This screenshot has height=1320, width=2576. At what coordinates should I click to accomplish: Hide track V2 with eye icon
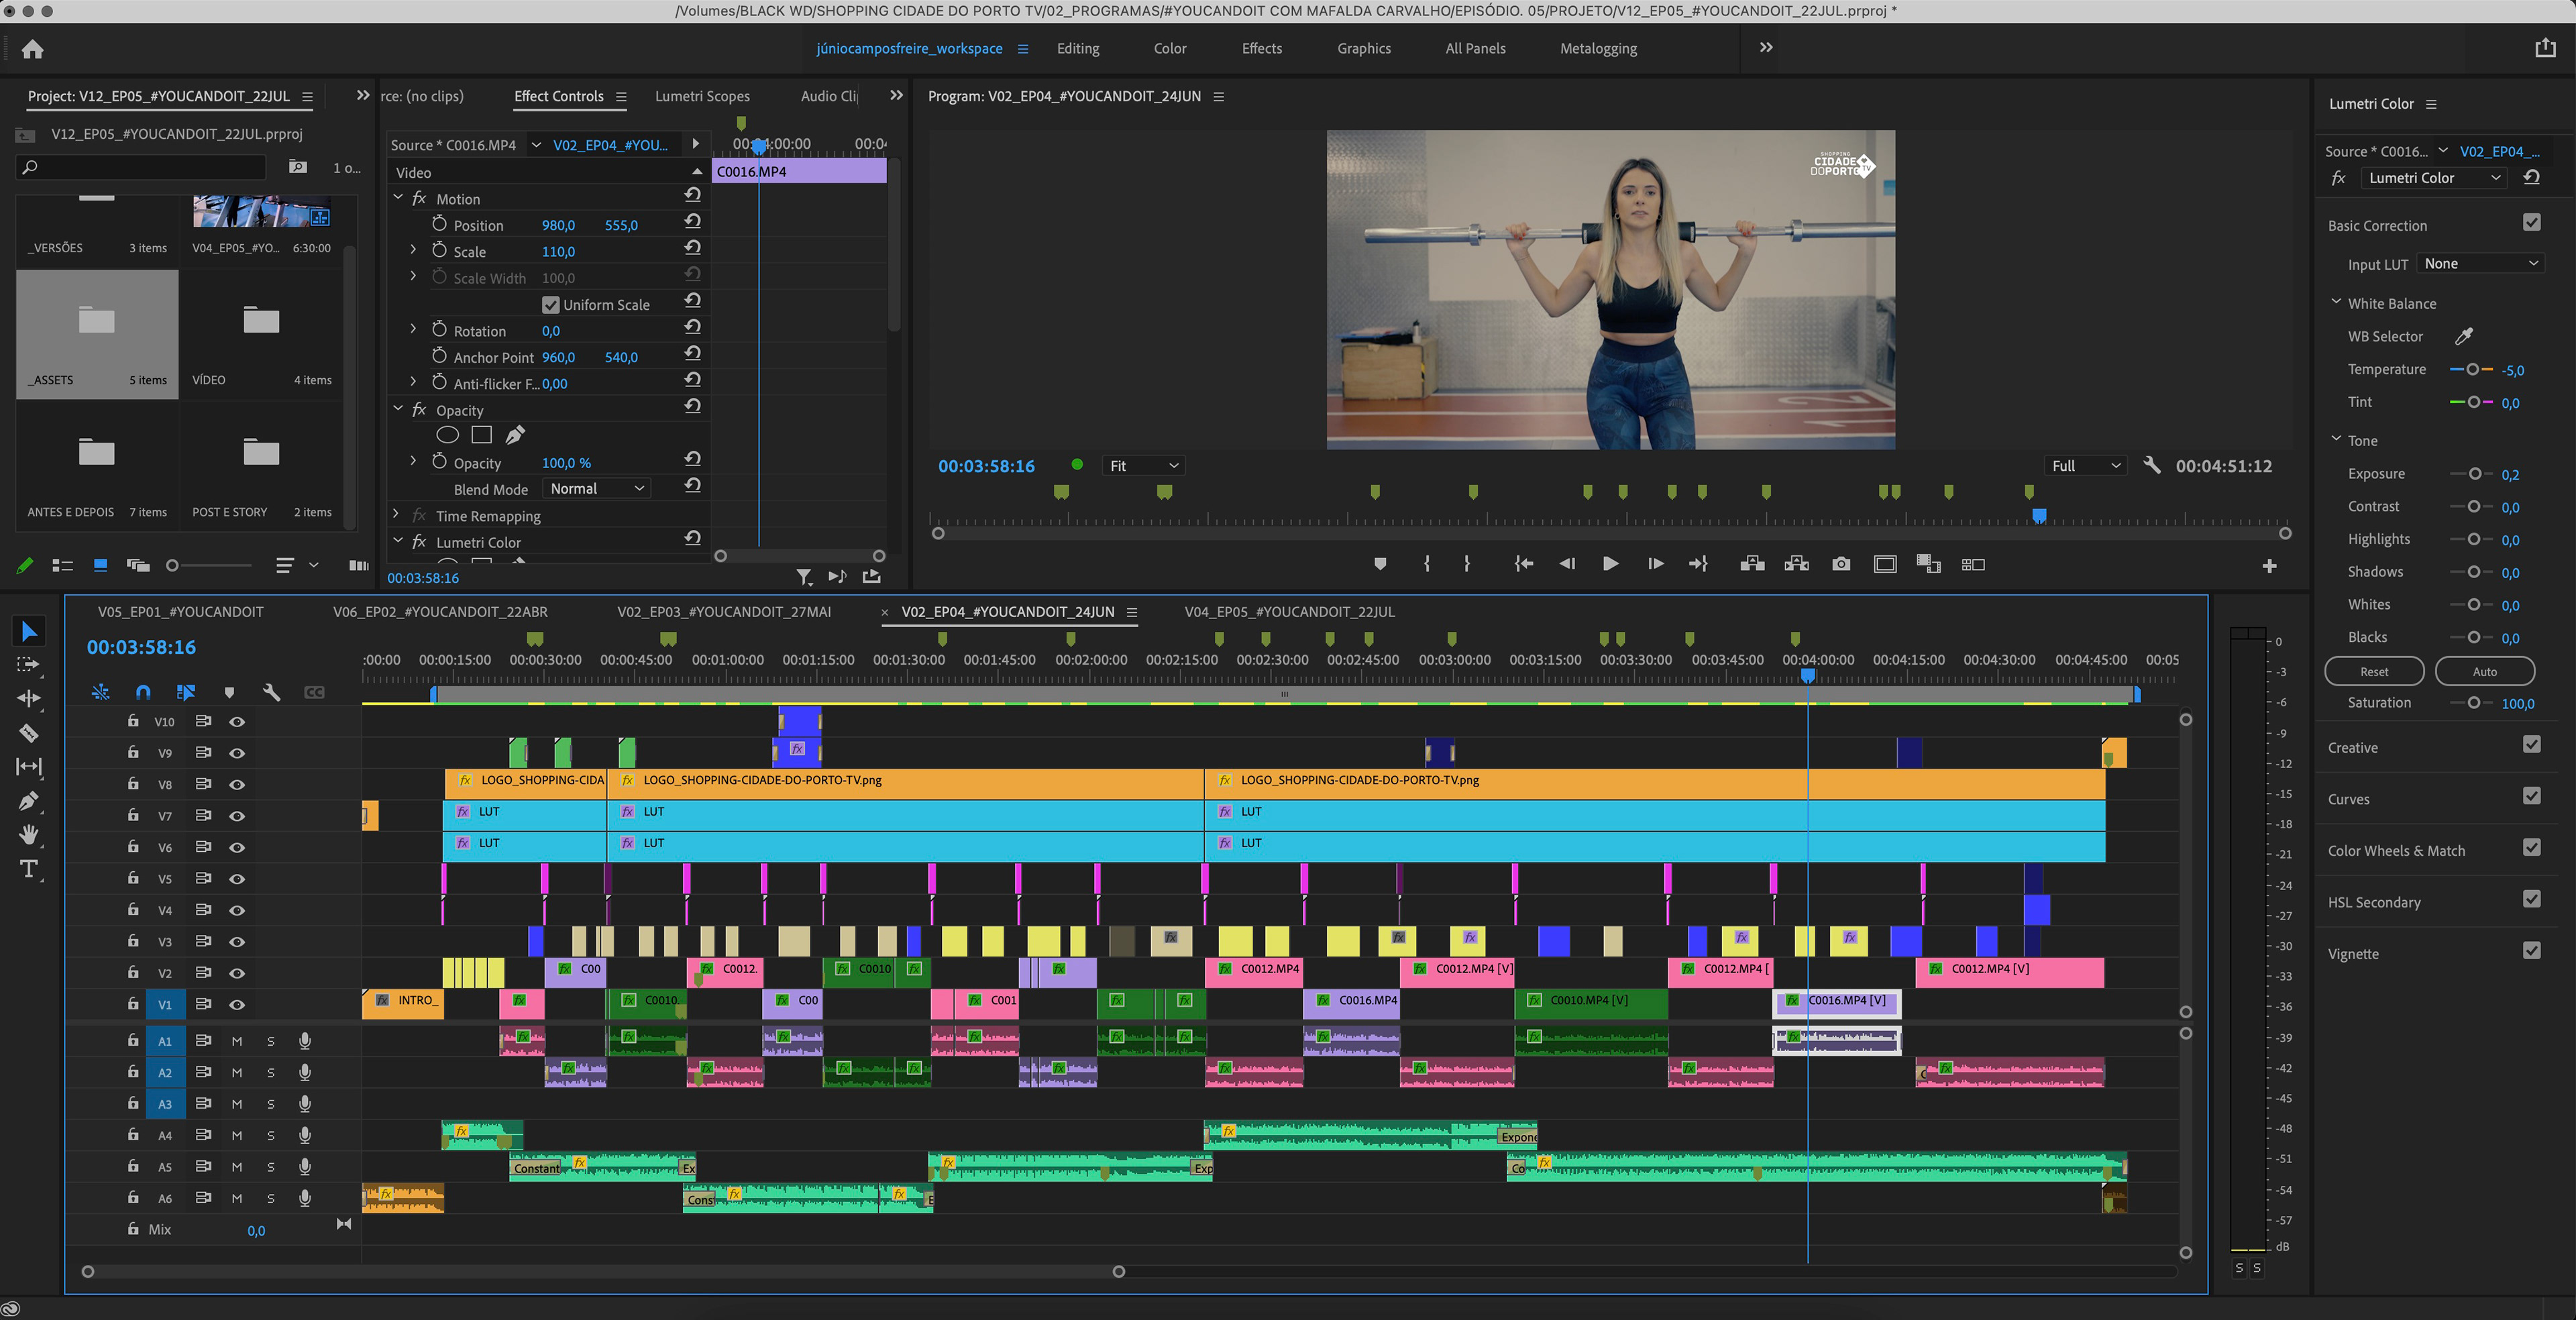point(237,973)
